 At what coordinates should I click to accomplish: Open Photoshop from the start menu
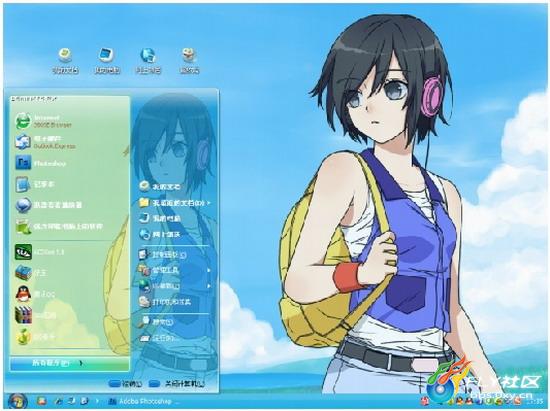pos(40,163)
